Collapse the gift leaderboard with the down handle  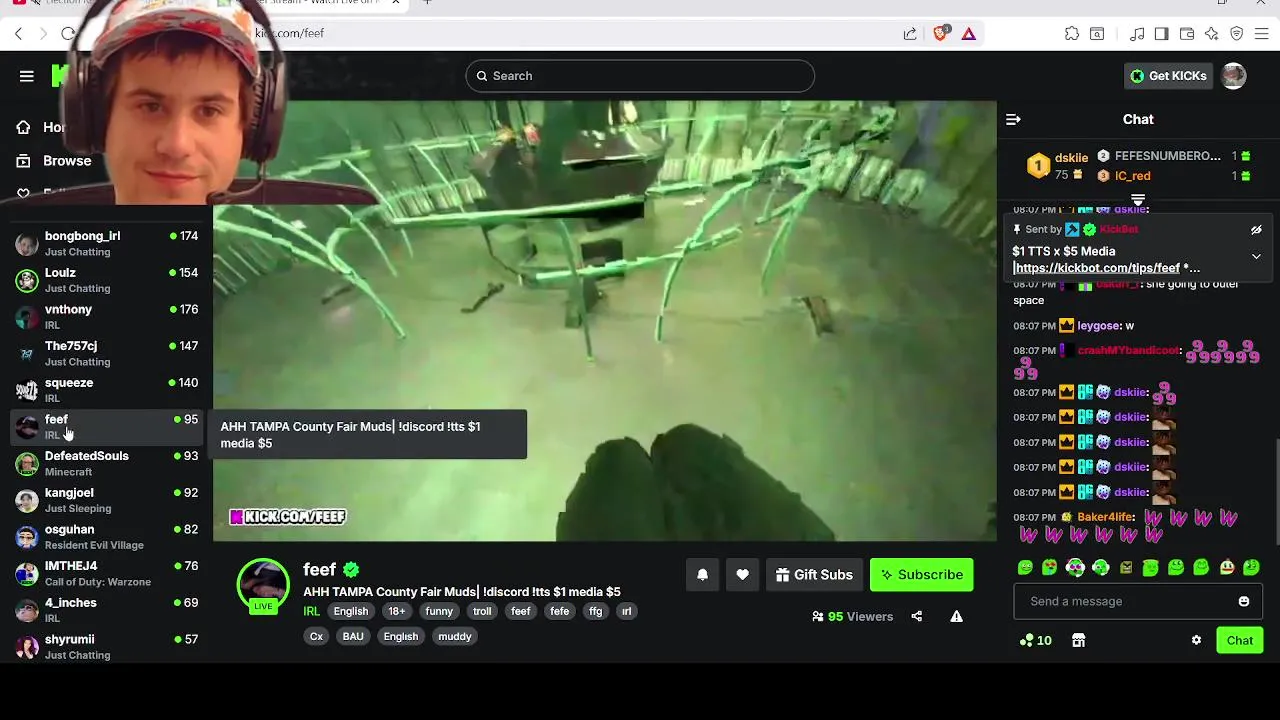[x=1138, y=200]
